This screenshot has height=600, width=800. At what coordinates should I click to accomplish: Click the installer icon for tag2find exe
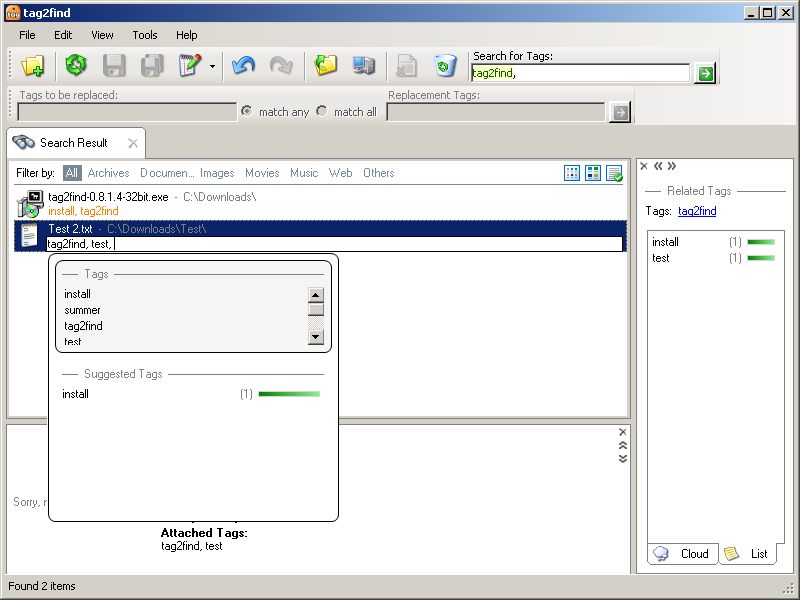click(30, 204)
